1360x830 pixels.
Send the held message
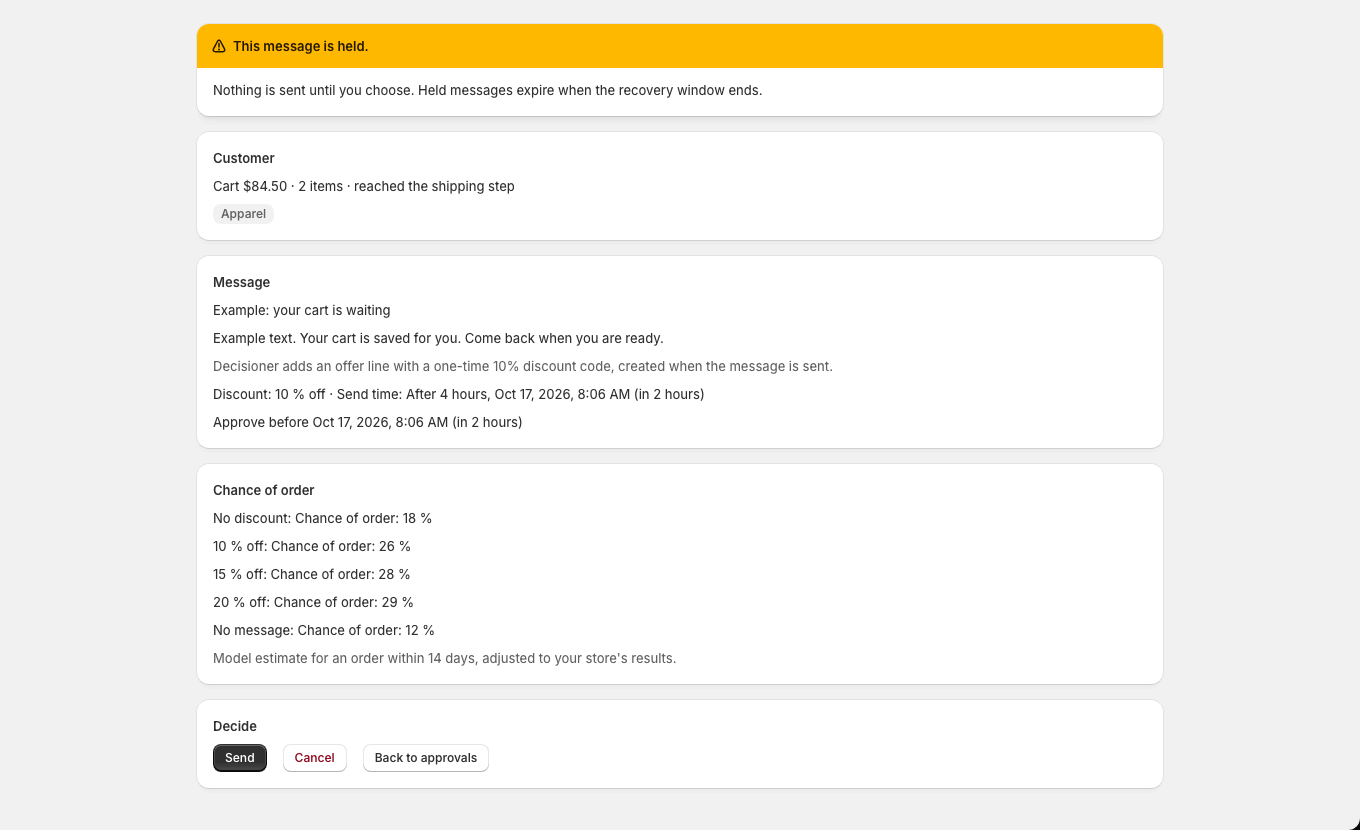pyautogui.click(x=240, y=758)
